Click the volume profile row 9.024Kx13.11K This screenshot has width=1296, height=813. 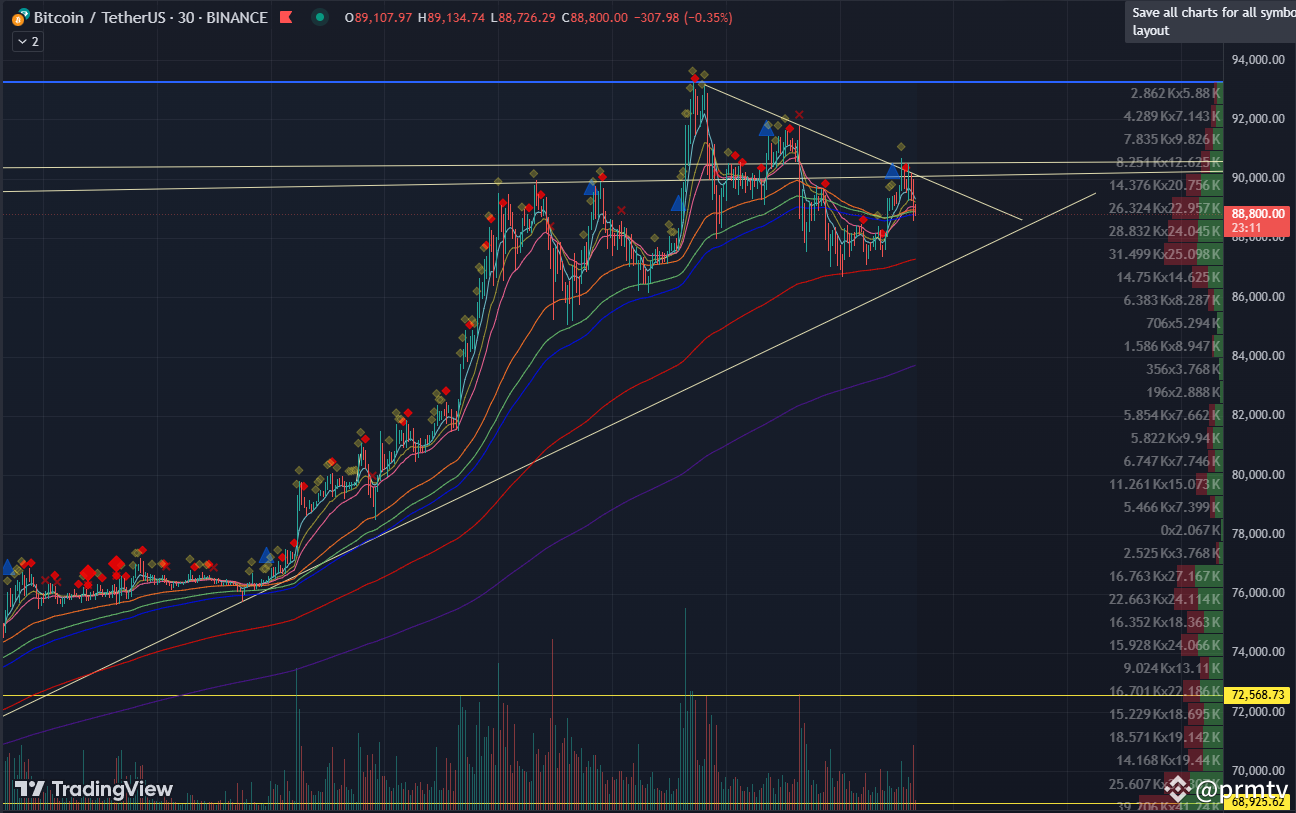[1172, 668]
